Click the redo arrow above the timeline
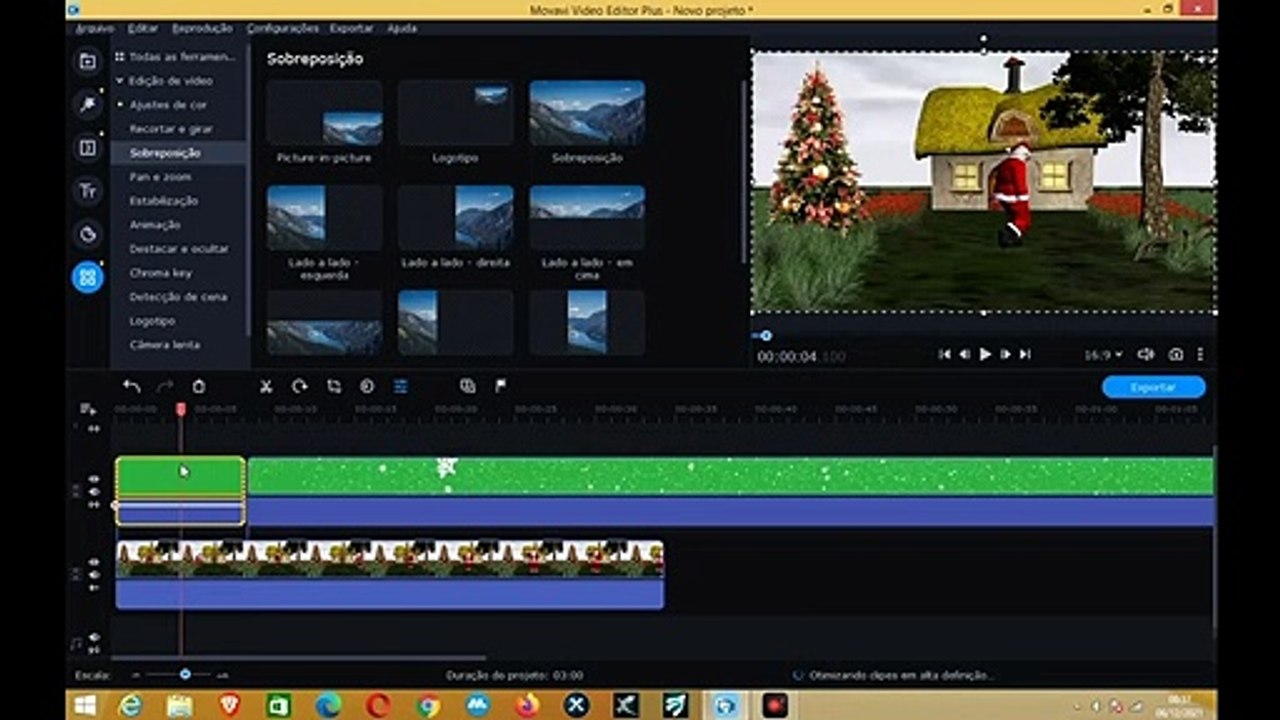 click(166, 386)
